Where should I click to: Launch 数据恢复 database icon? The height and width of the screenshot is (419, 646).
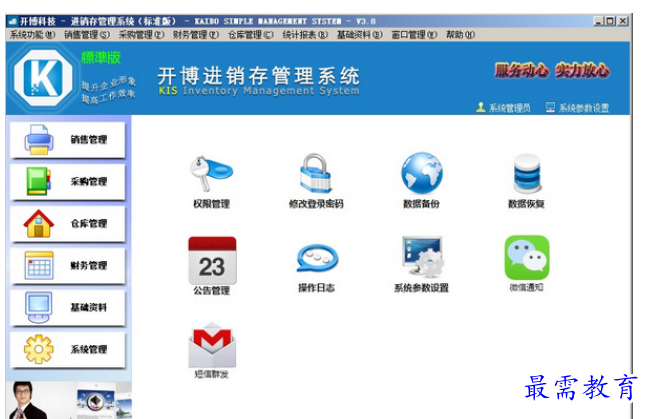click(527, 173)
